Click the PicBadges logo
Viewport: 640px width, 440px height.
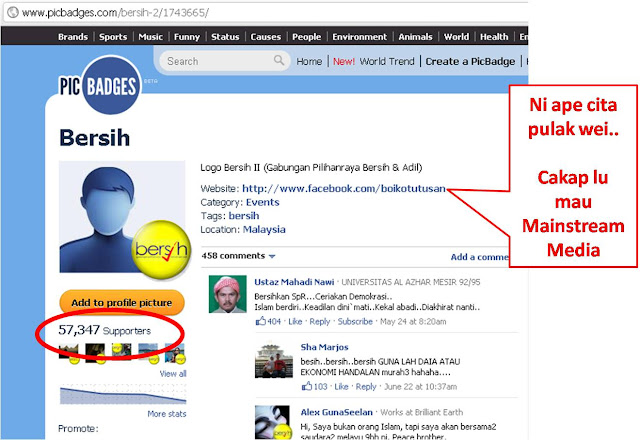[x=100, y=85]
